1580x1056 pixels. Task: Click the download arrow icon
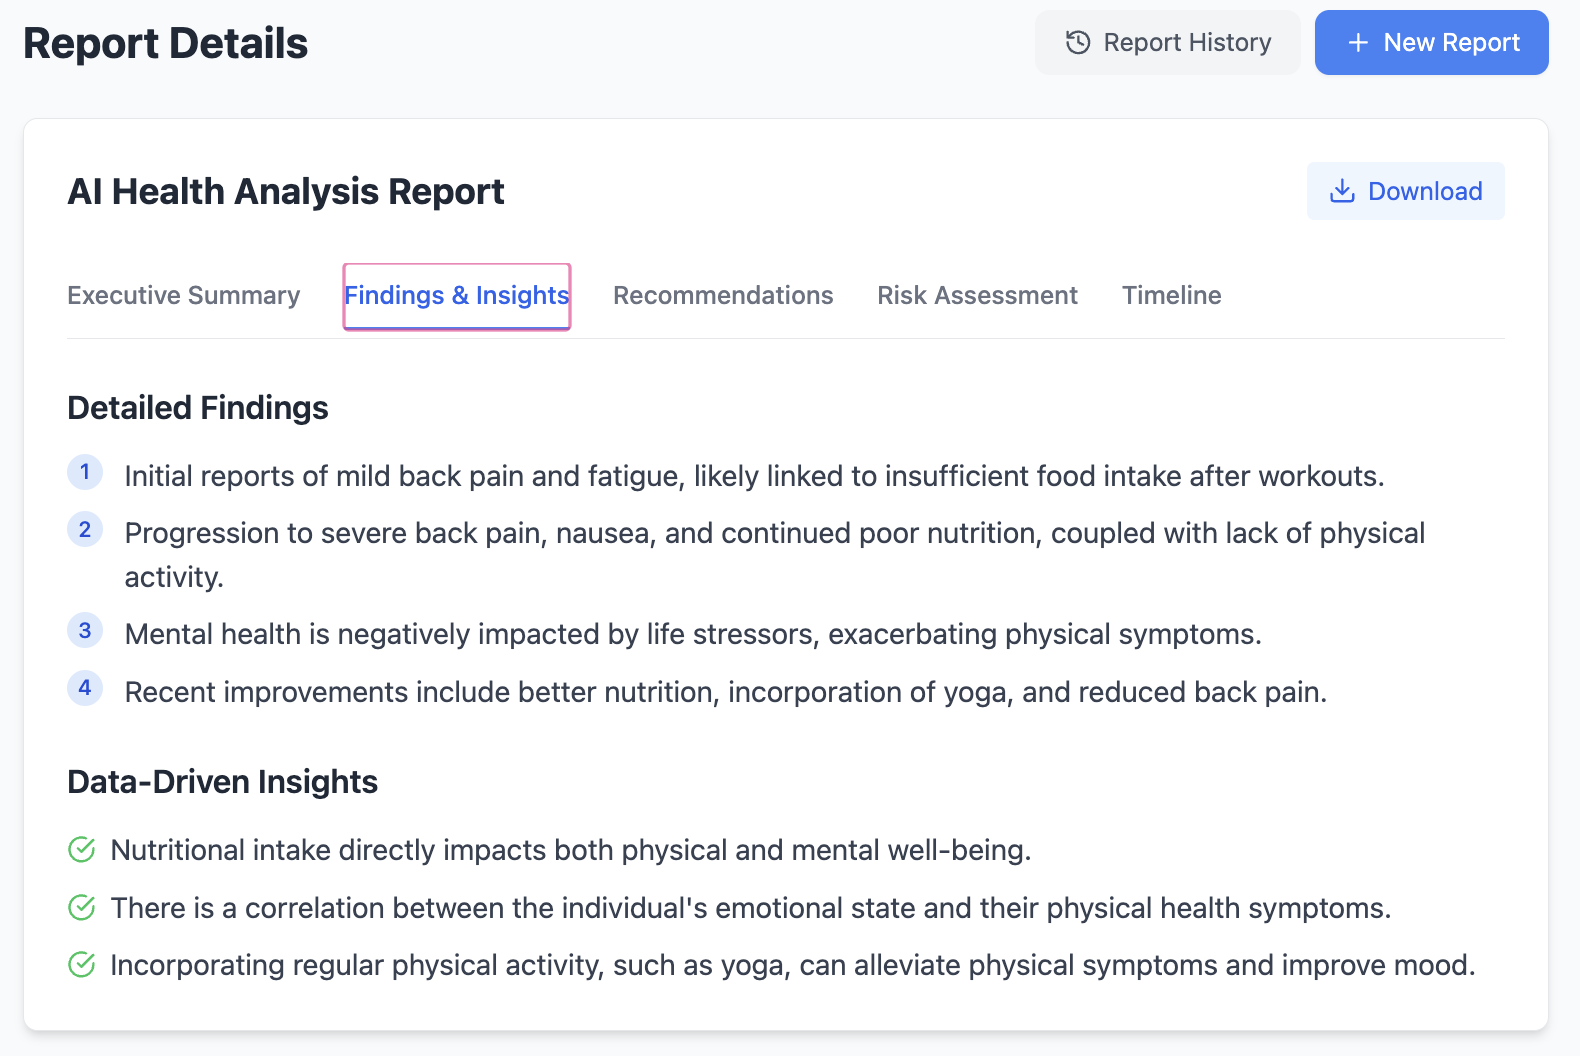point(1342,191)
